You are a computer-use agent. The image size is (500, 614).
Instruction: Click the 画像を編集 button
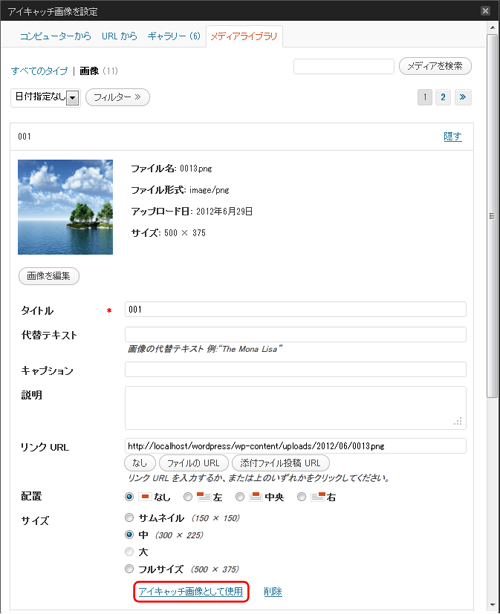click(x=49, y=276)
